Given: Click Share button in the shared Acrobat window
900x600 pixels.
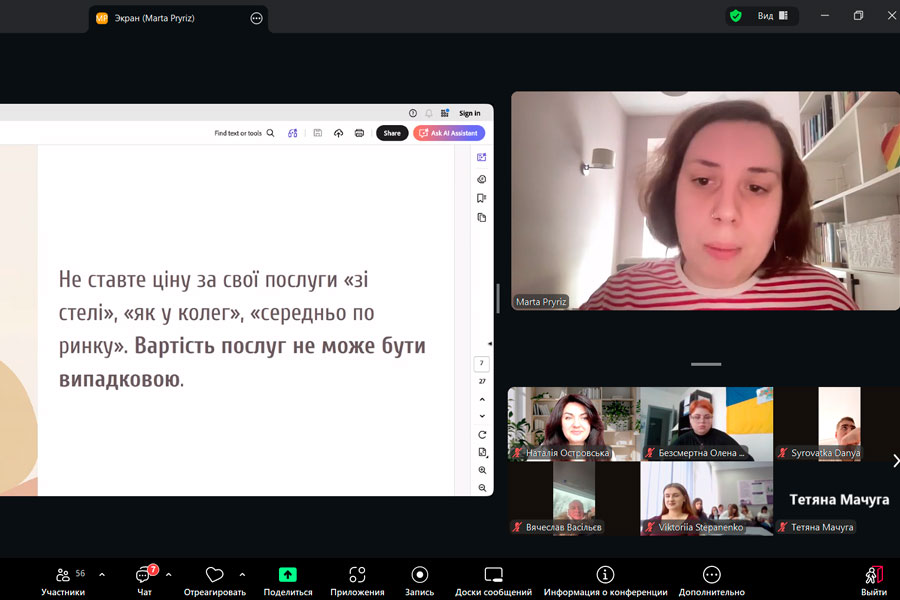Looking at the screenshot, I should click(392, 133).
